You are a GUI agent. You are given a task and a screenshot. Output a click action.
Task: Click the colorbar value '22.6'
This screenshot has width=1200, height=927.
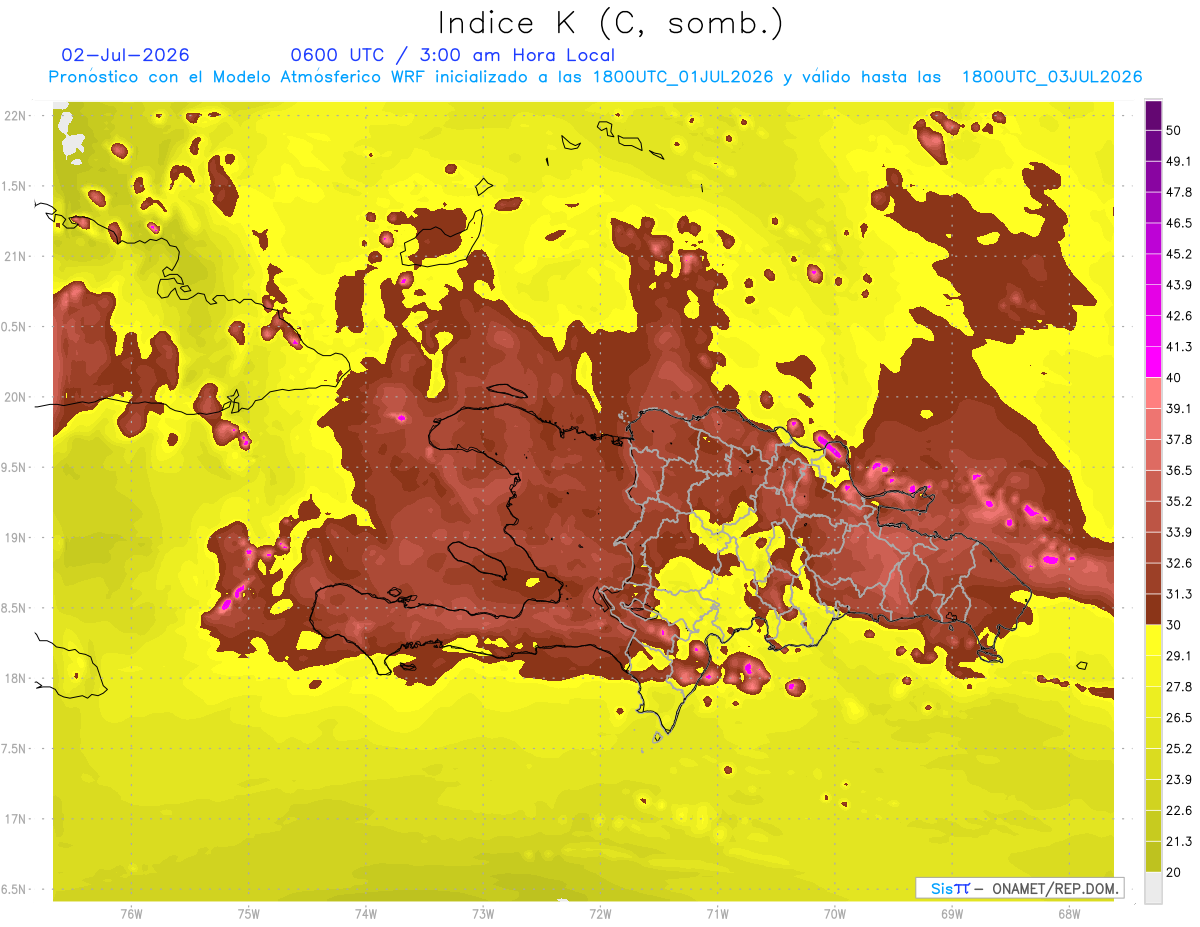[x=1179, y=810]
